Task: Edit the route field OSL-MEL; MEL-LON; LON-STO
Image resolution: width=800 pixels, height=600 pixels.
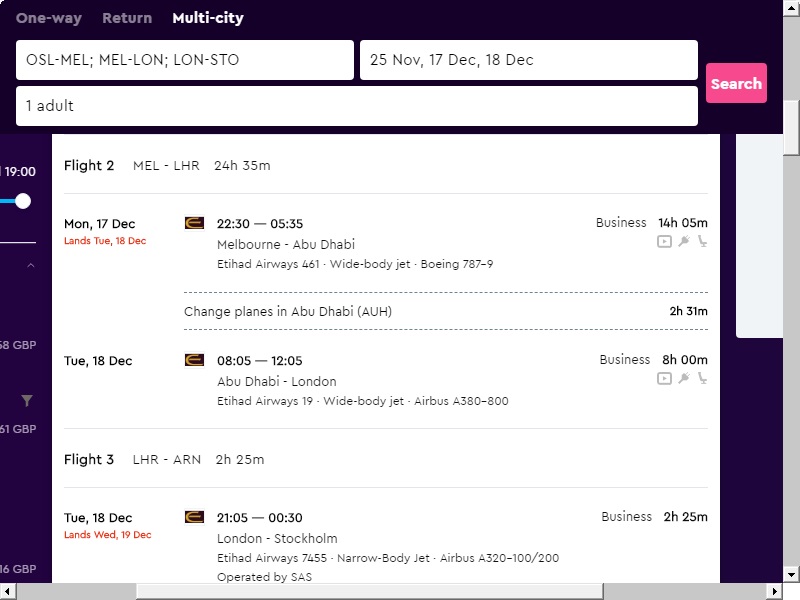Action: (185, 60)
